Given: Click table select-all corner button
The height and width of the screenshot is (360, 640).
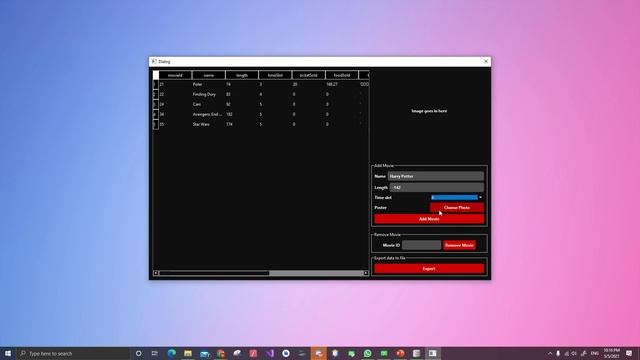Looking at the screenshot, I should coord(156,75).
